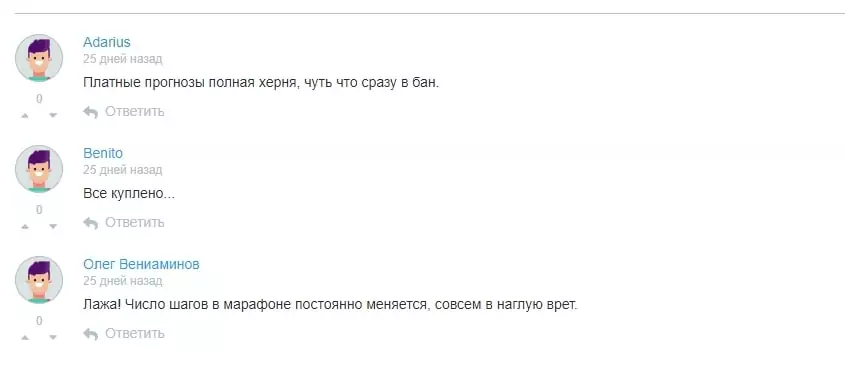Click Олег Вениаминов's avatar picture
Viewport: 845px width, 386px height.
[39, 280]
